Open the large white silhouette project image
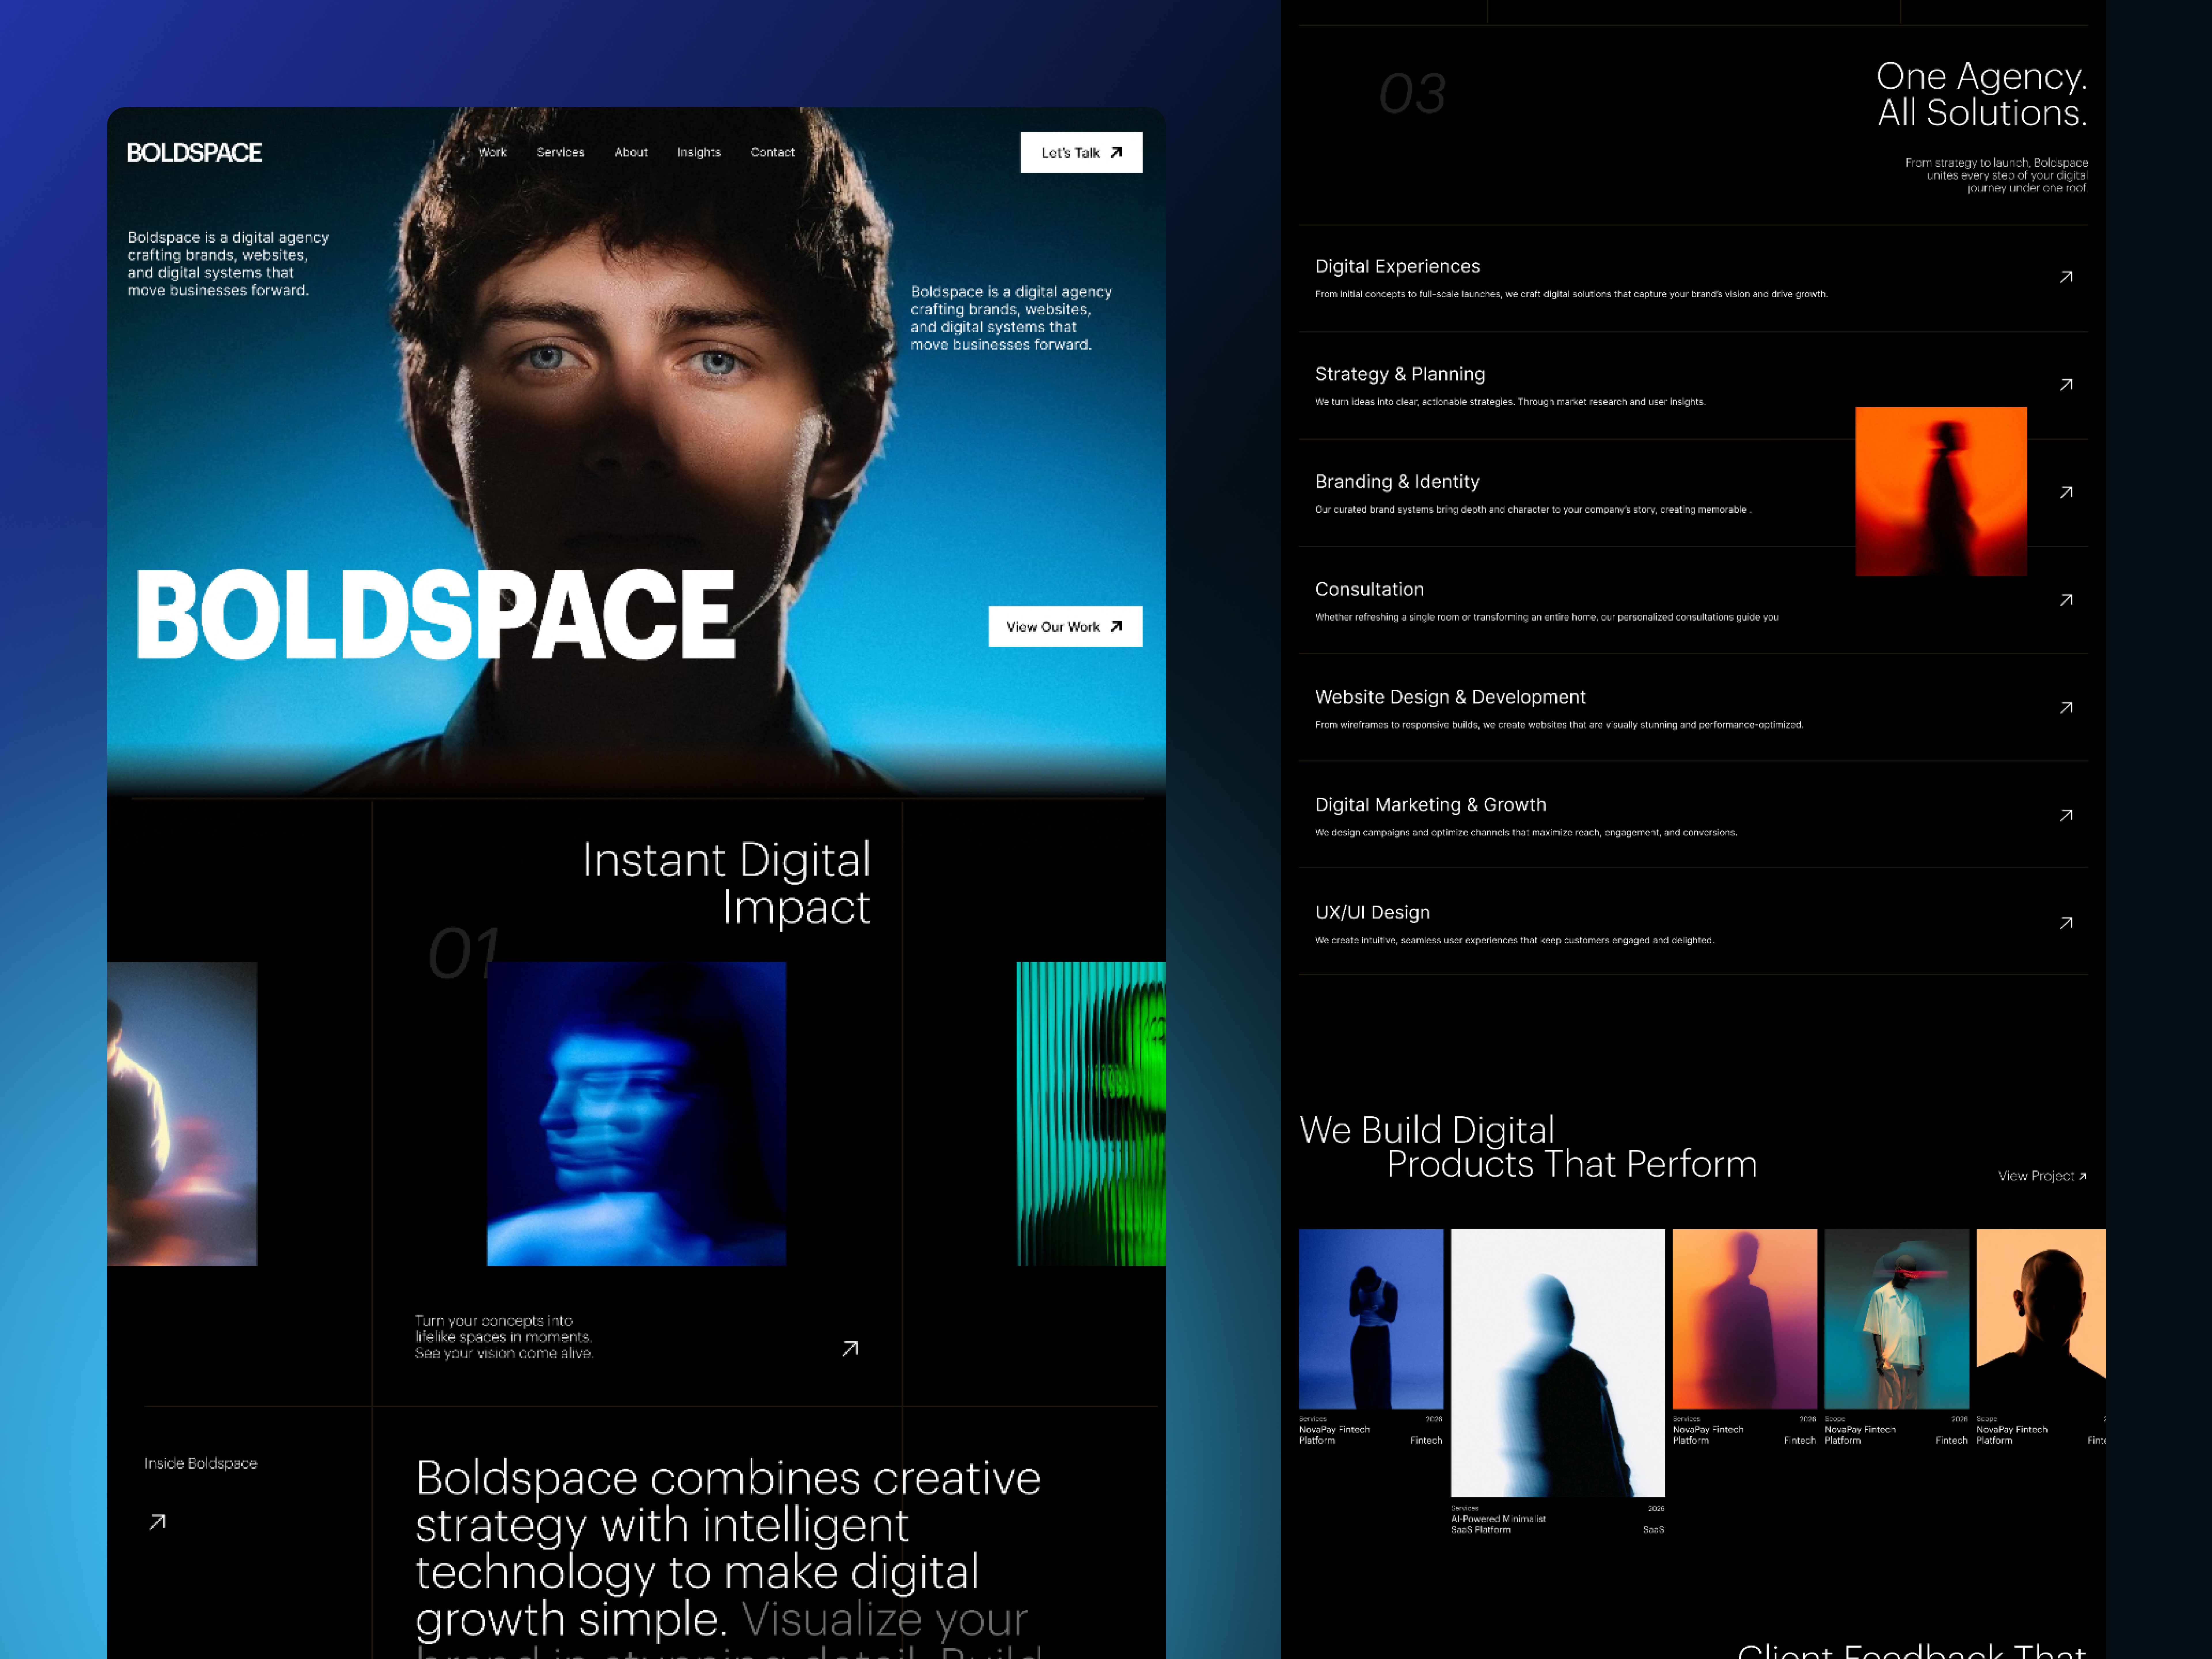The height and width of the screenshot is (1659, 2212). pyautogui.click(x=1558, y=1363)
